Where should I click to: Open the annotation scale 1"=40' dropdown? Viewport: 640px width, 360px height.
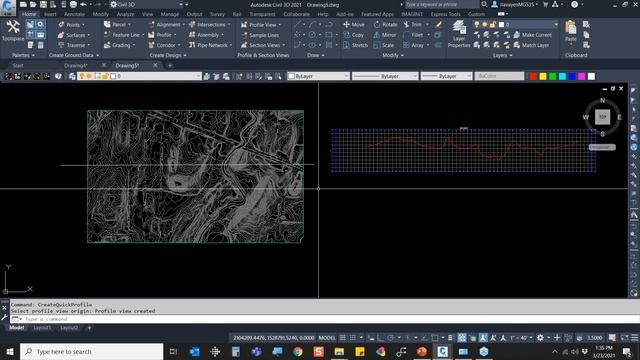click(x=521, y=338)
